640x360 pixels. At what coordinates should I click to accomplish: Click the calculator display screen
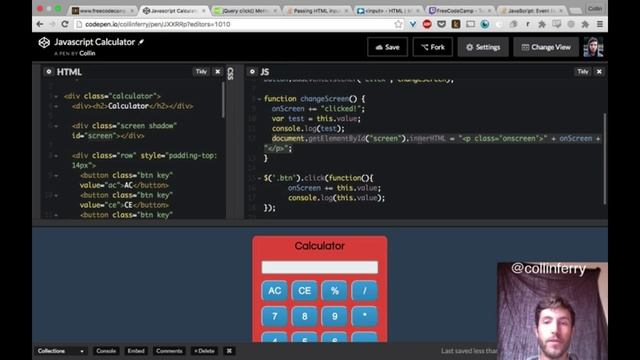[320, 267]
